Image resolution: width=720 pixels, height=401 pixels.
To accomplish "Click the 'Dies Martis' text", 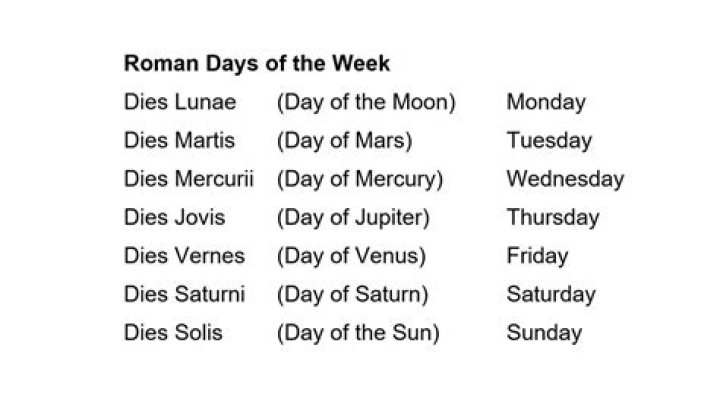I will 179,141.
